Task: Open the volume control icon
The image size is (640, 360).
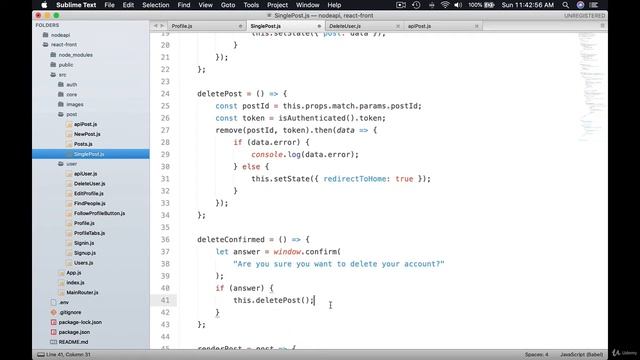Action: [x=458, y=5]
